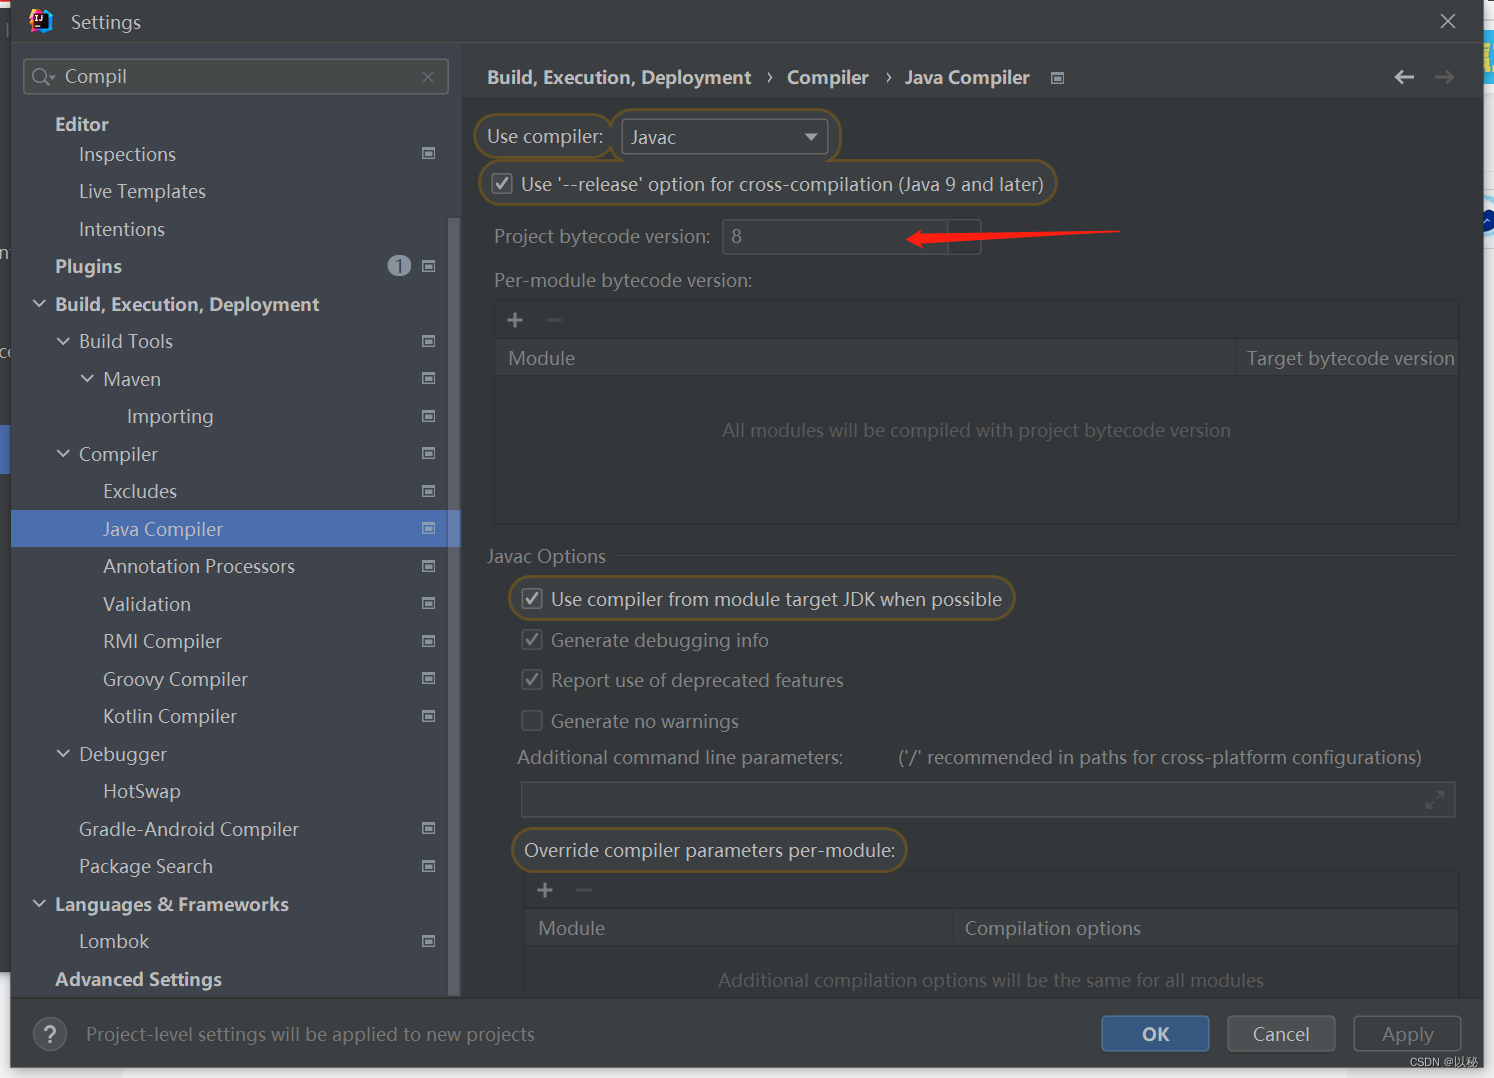Collapse the Debugger node

coord(63,753)
